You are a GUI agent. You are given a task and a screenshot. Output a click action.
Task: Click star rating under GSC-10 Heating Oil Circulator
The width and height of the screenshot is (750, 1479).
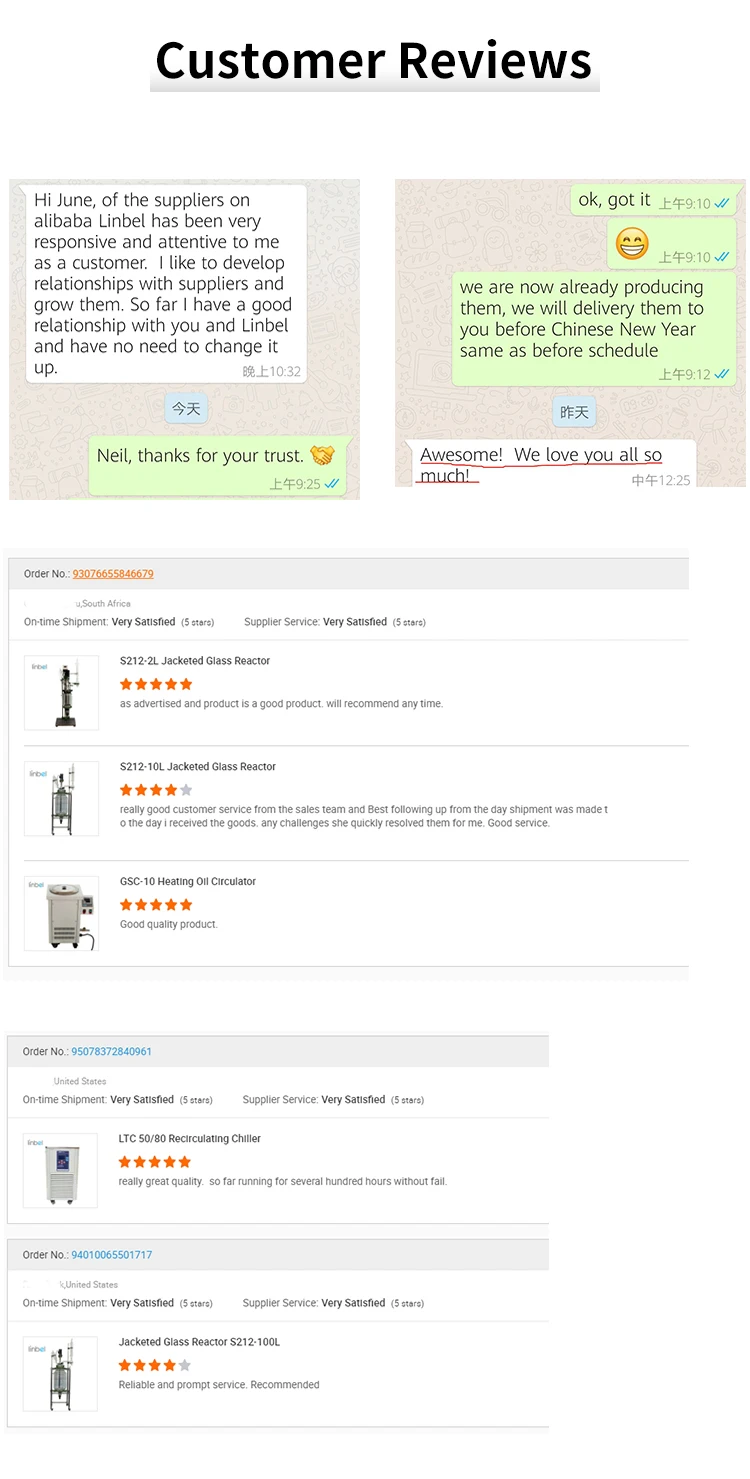coord(156,905)
